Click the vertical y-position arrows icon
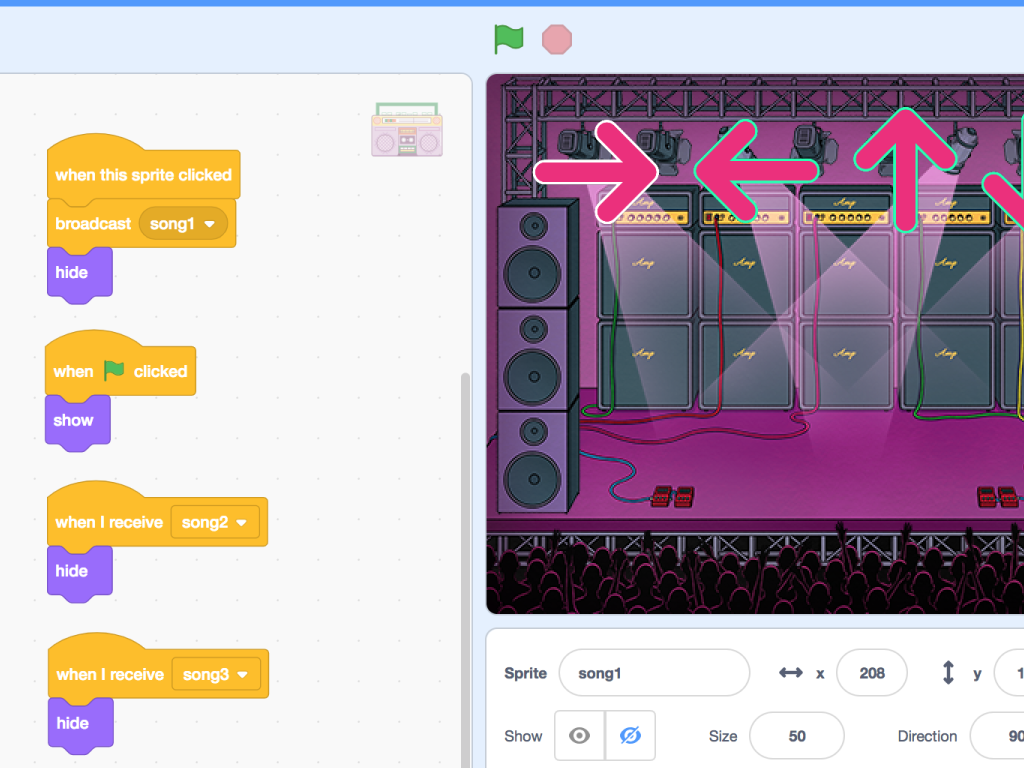Image resolution: width=1024 pixels, height=768 pixels. coord(948,673)
